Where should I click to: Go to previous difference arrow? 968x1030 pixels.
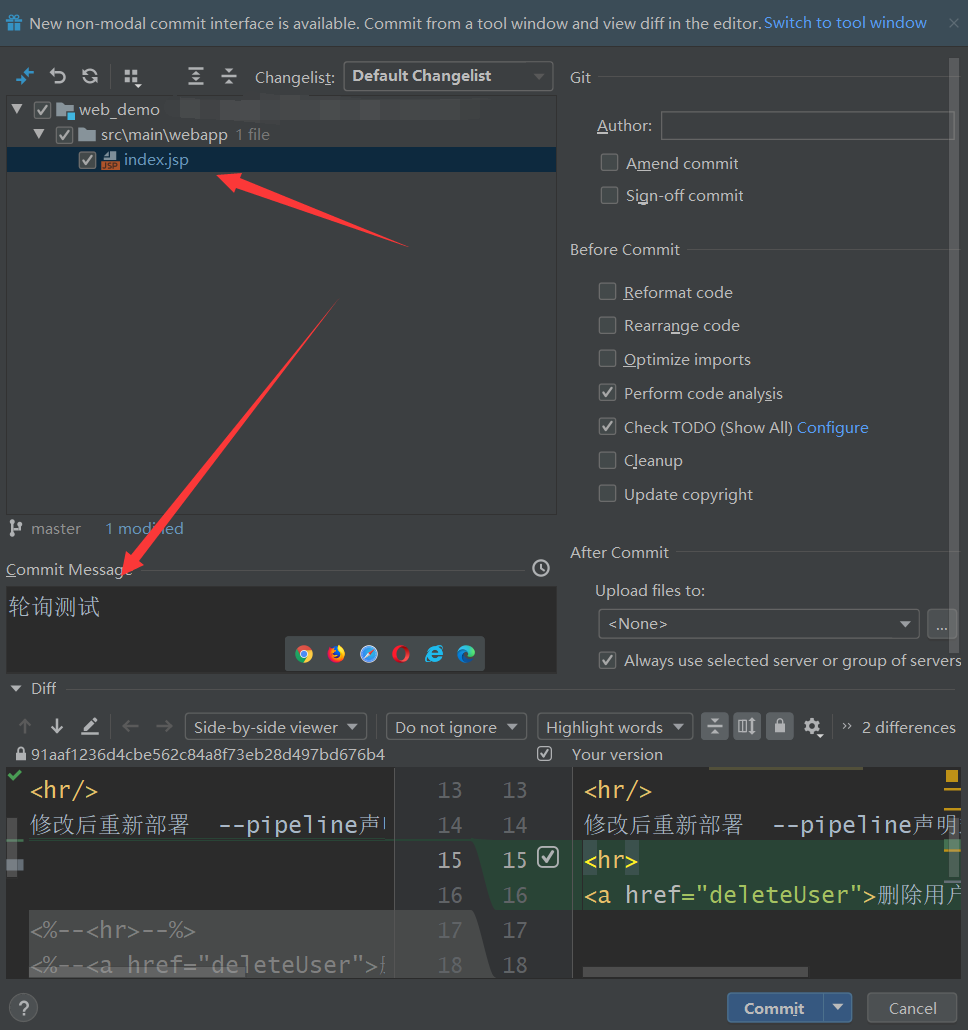pos(25,727)
